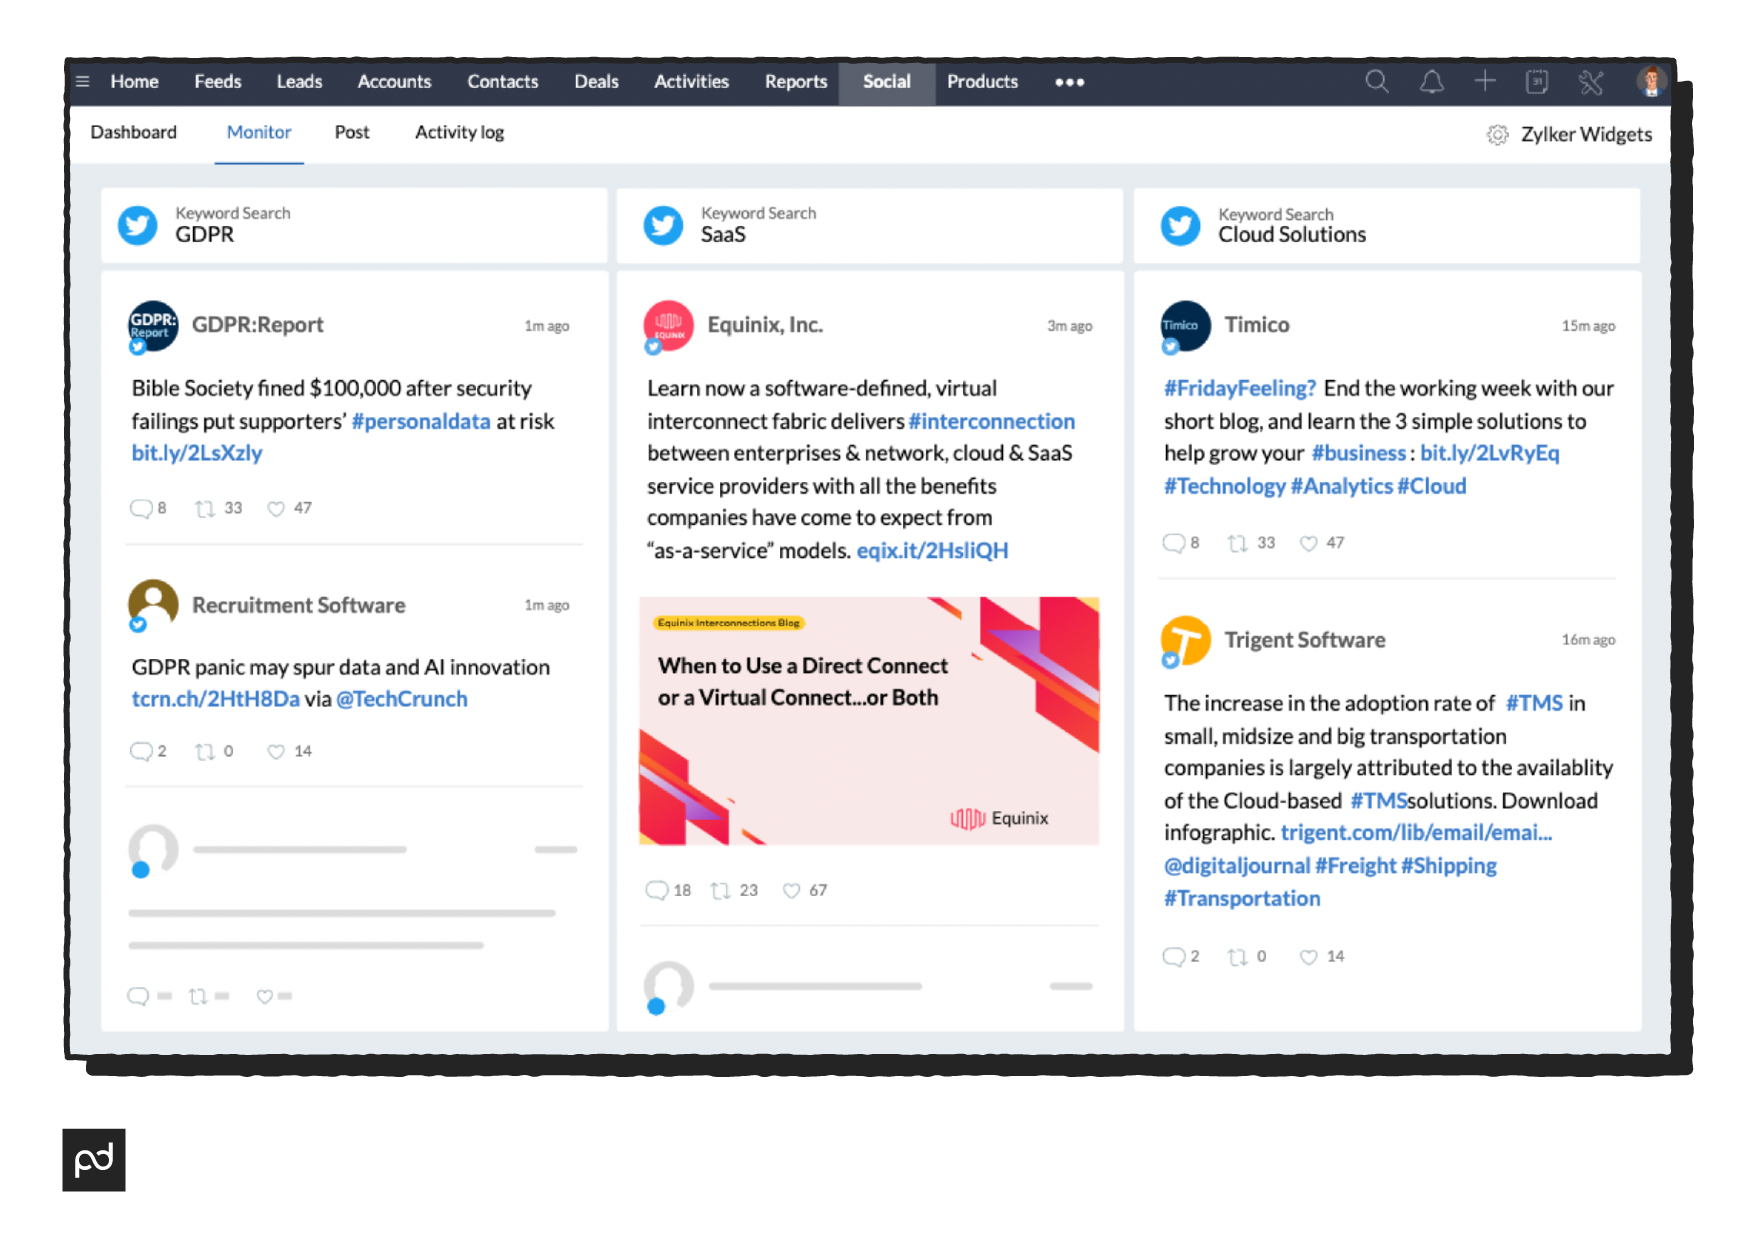Open the notifications bell icon
Viewport: 1760px width, 1252px height.
tap(1432, 82)
